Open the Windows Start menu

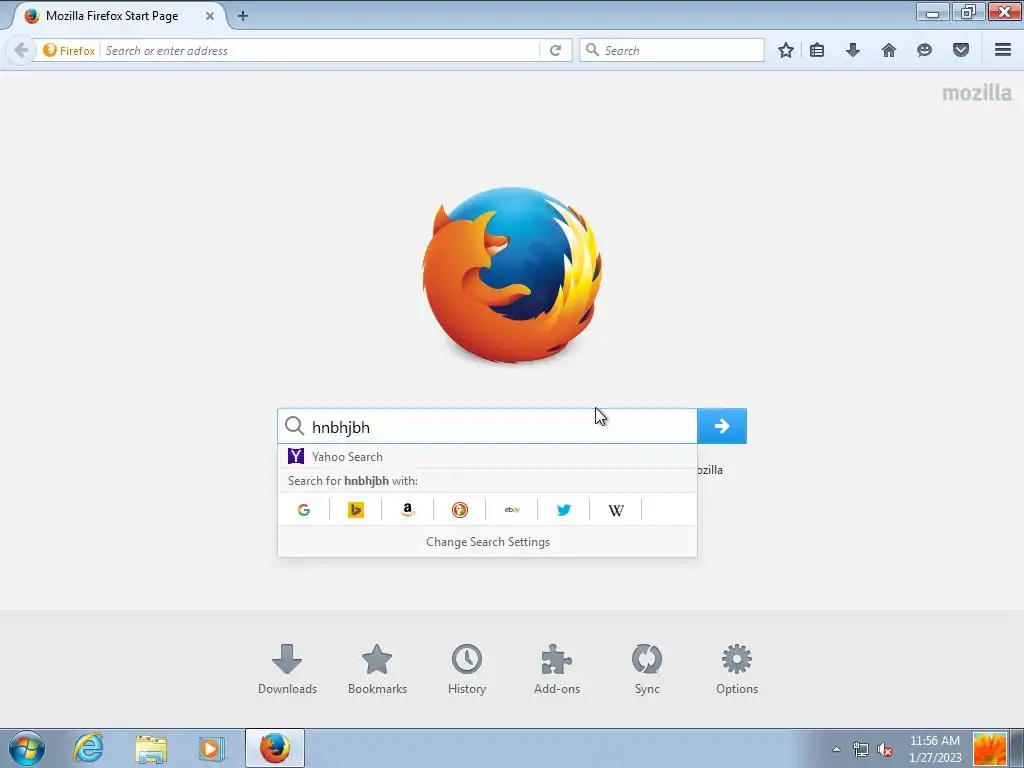click(27, 748)
